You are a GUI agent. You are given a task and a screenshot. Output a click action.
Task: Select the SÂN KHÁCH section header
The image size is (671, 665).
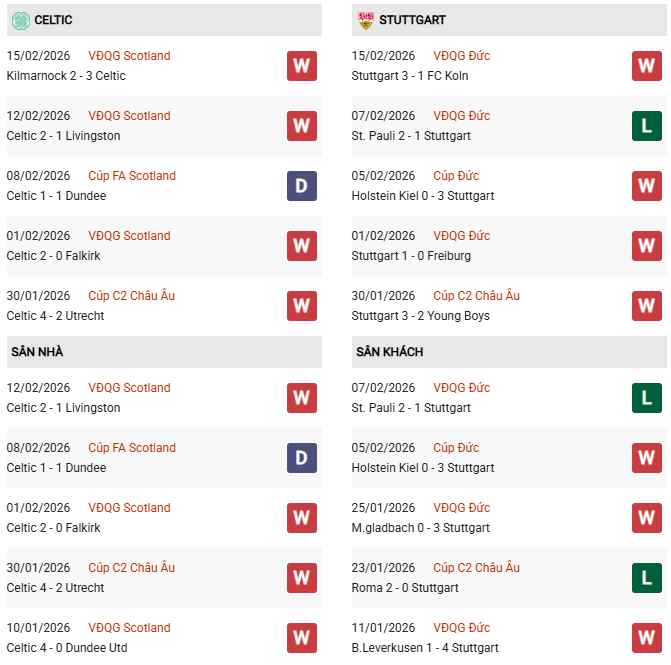[389, 352]
